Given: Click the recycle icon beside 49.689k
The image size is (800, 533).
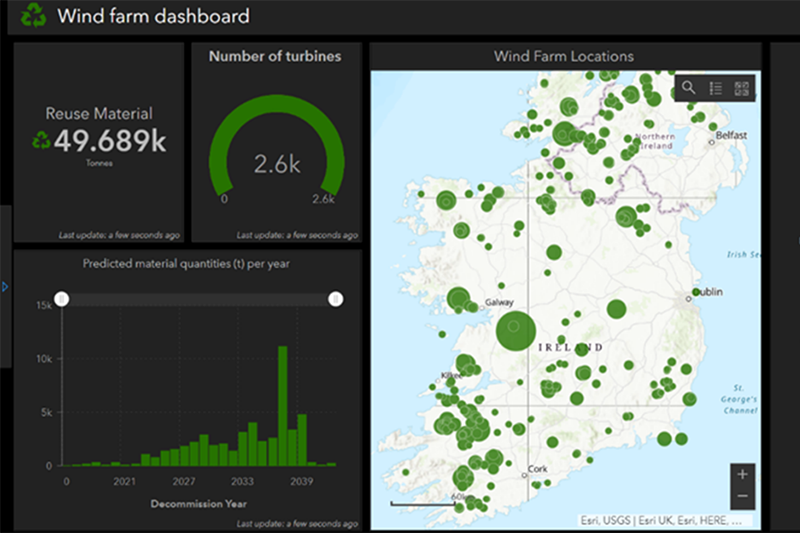Looking at the screenshot, I should (41, 141).
